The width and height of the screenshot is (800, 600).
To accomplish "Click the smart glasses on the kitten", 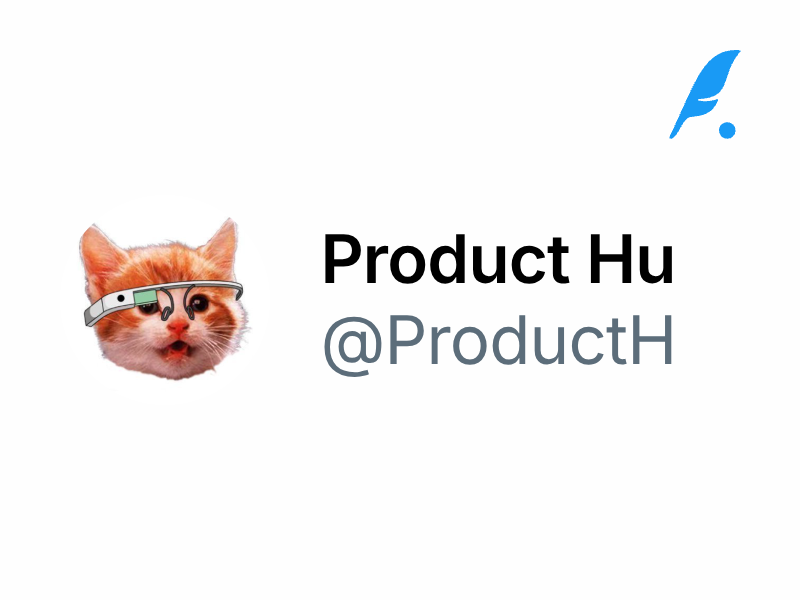I will [163, 302].
